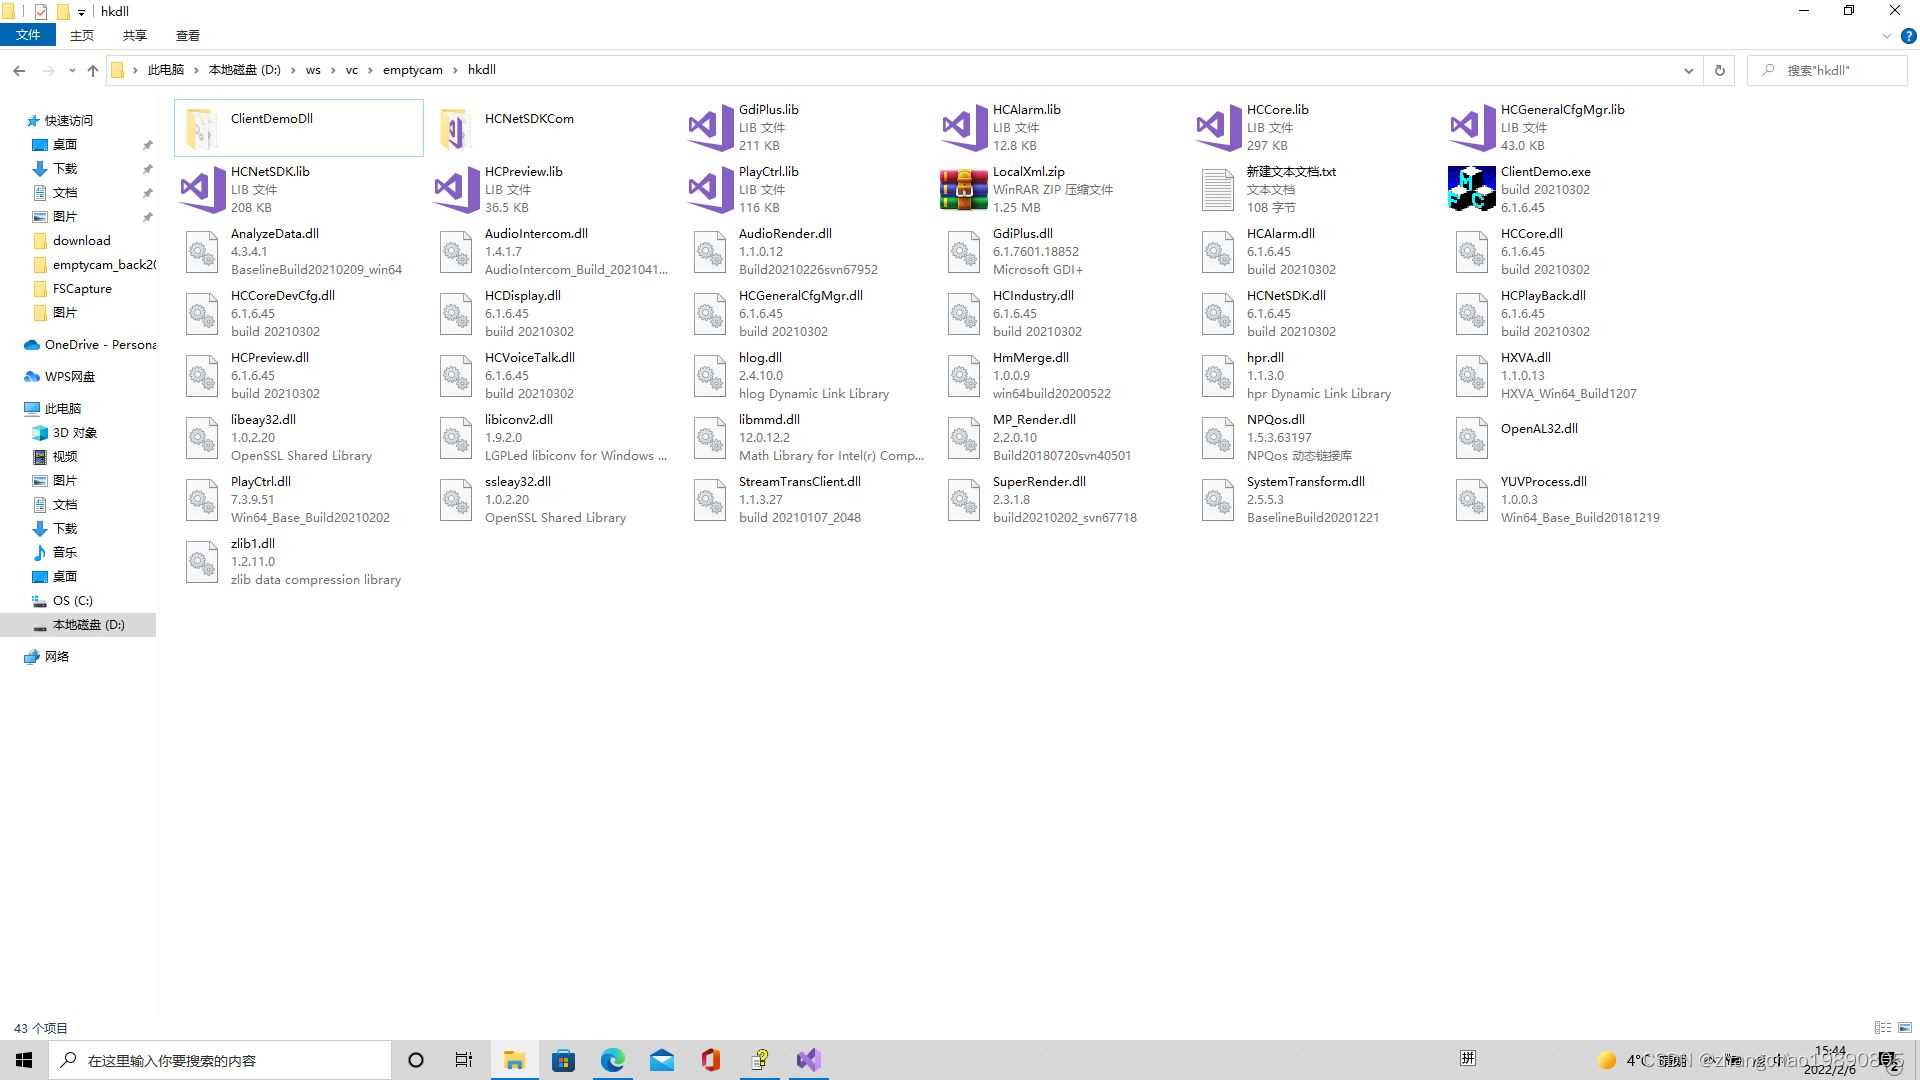Select HCAlarm.lib file icon

tap(964, 127)
